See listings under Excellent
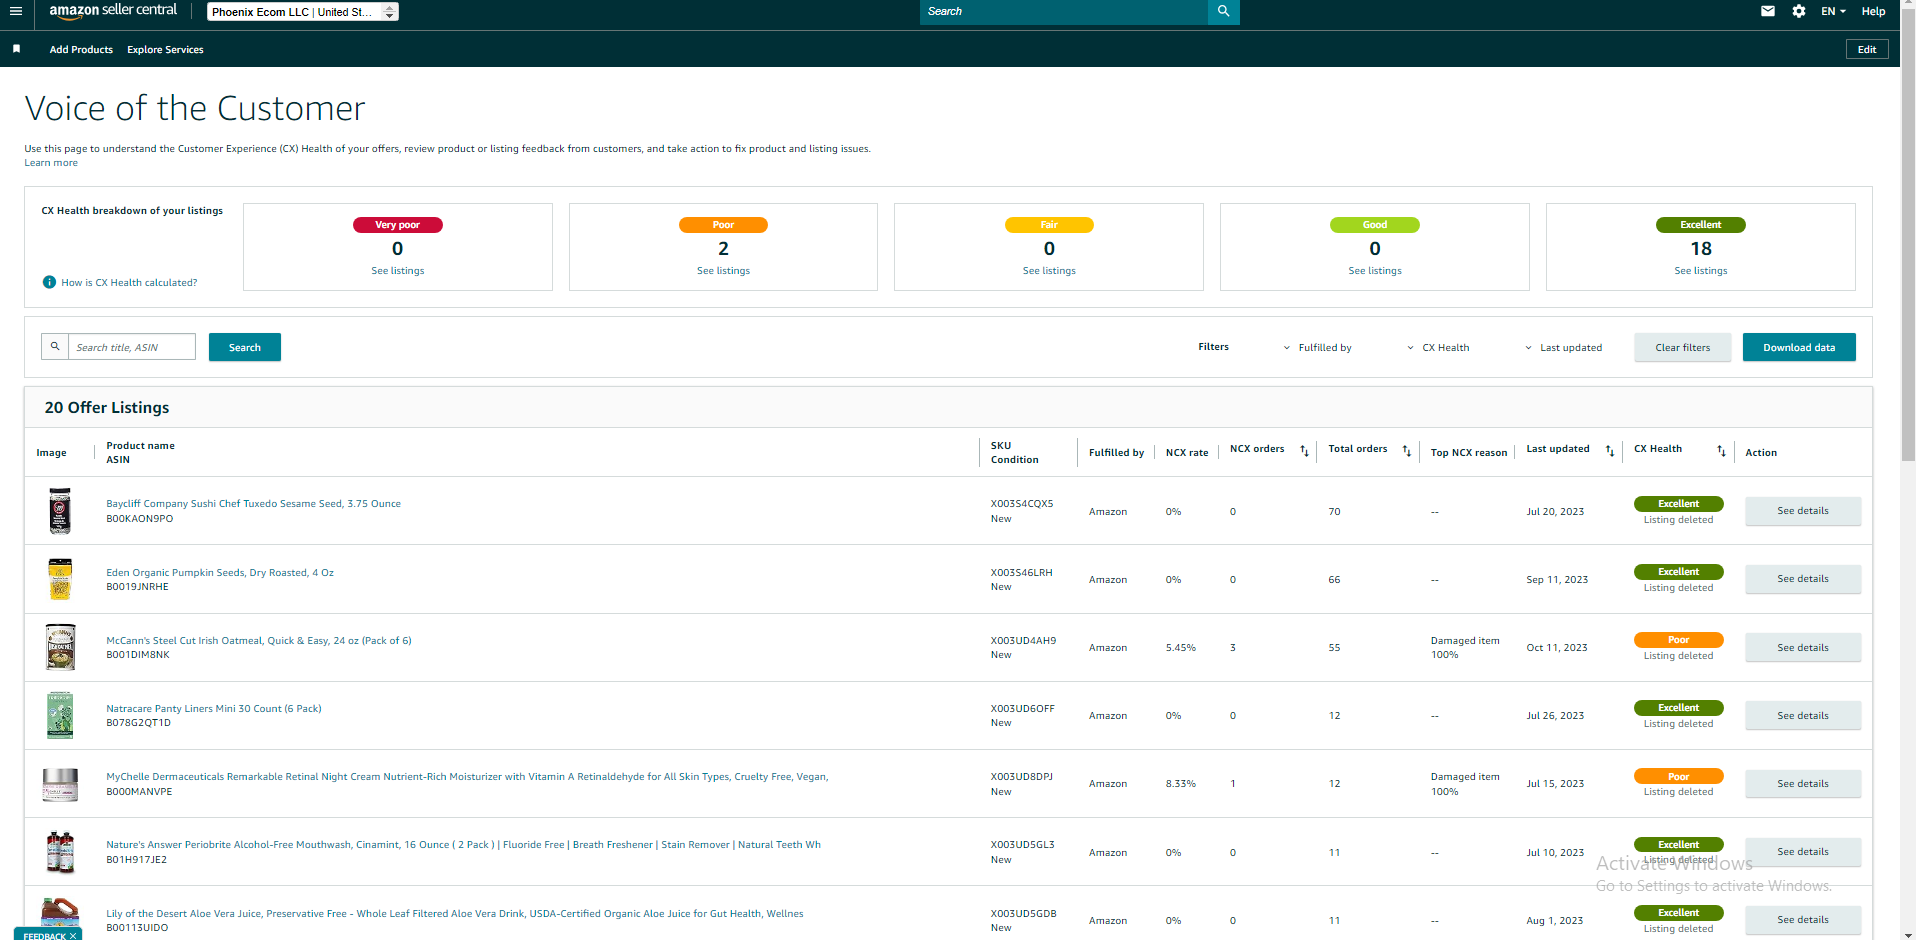The height and width of the screenshot is (940, 1916). click(x=1701, y=271)
